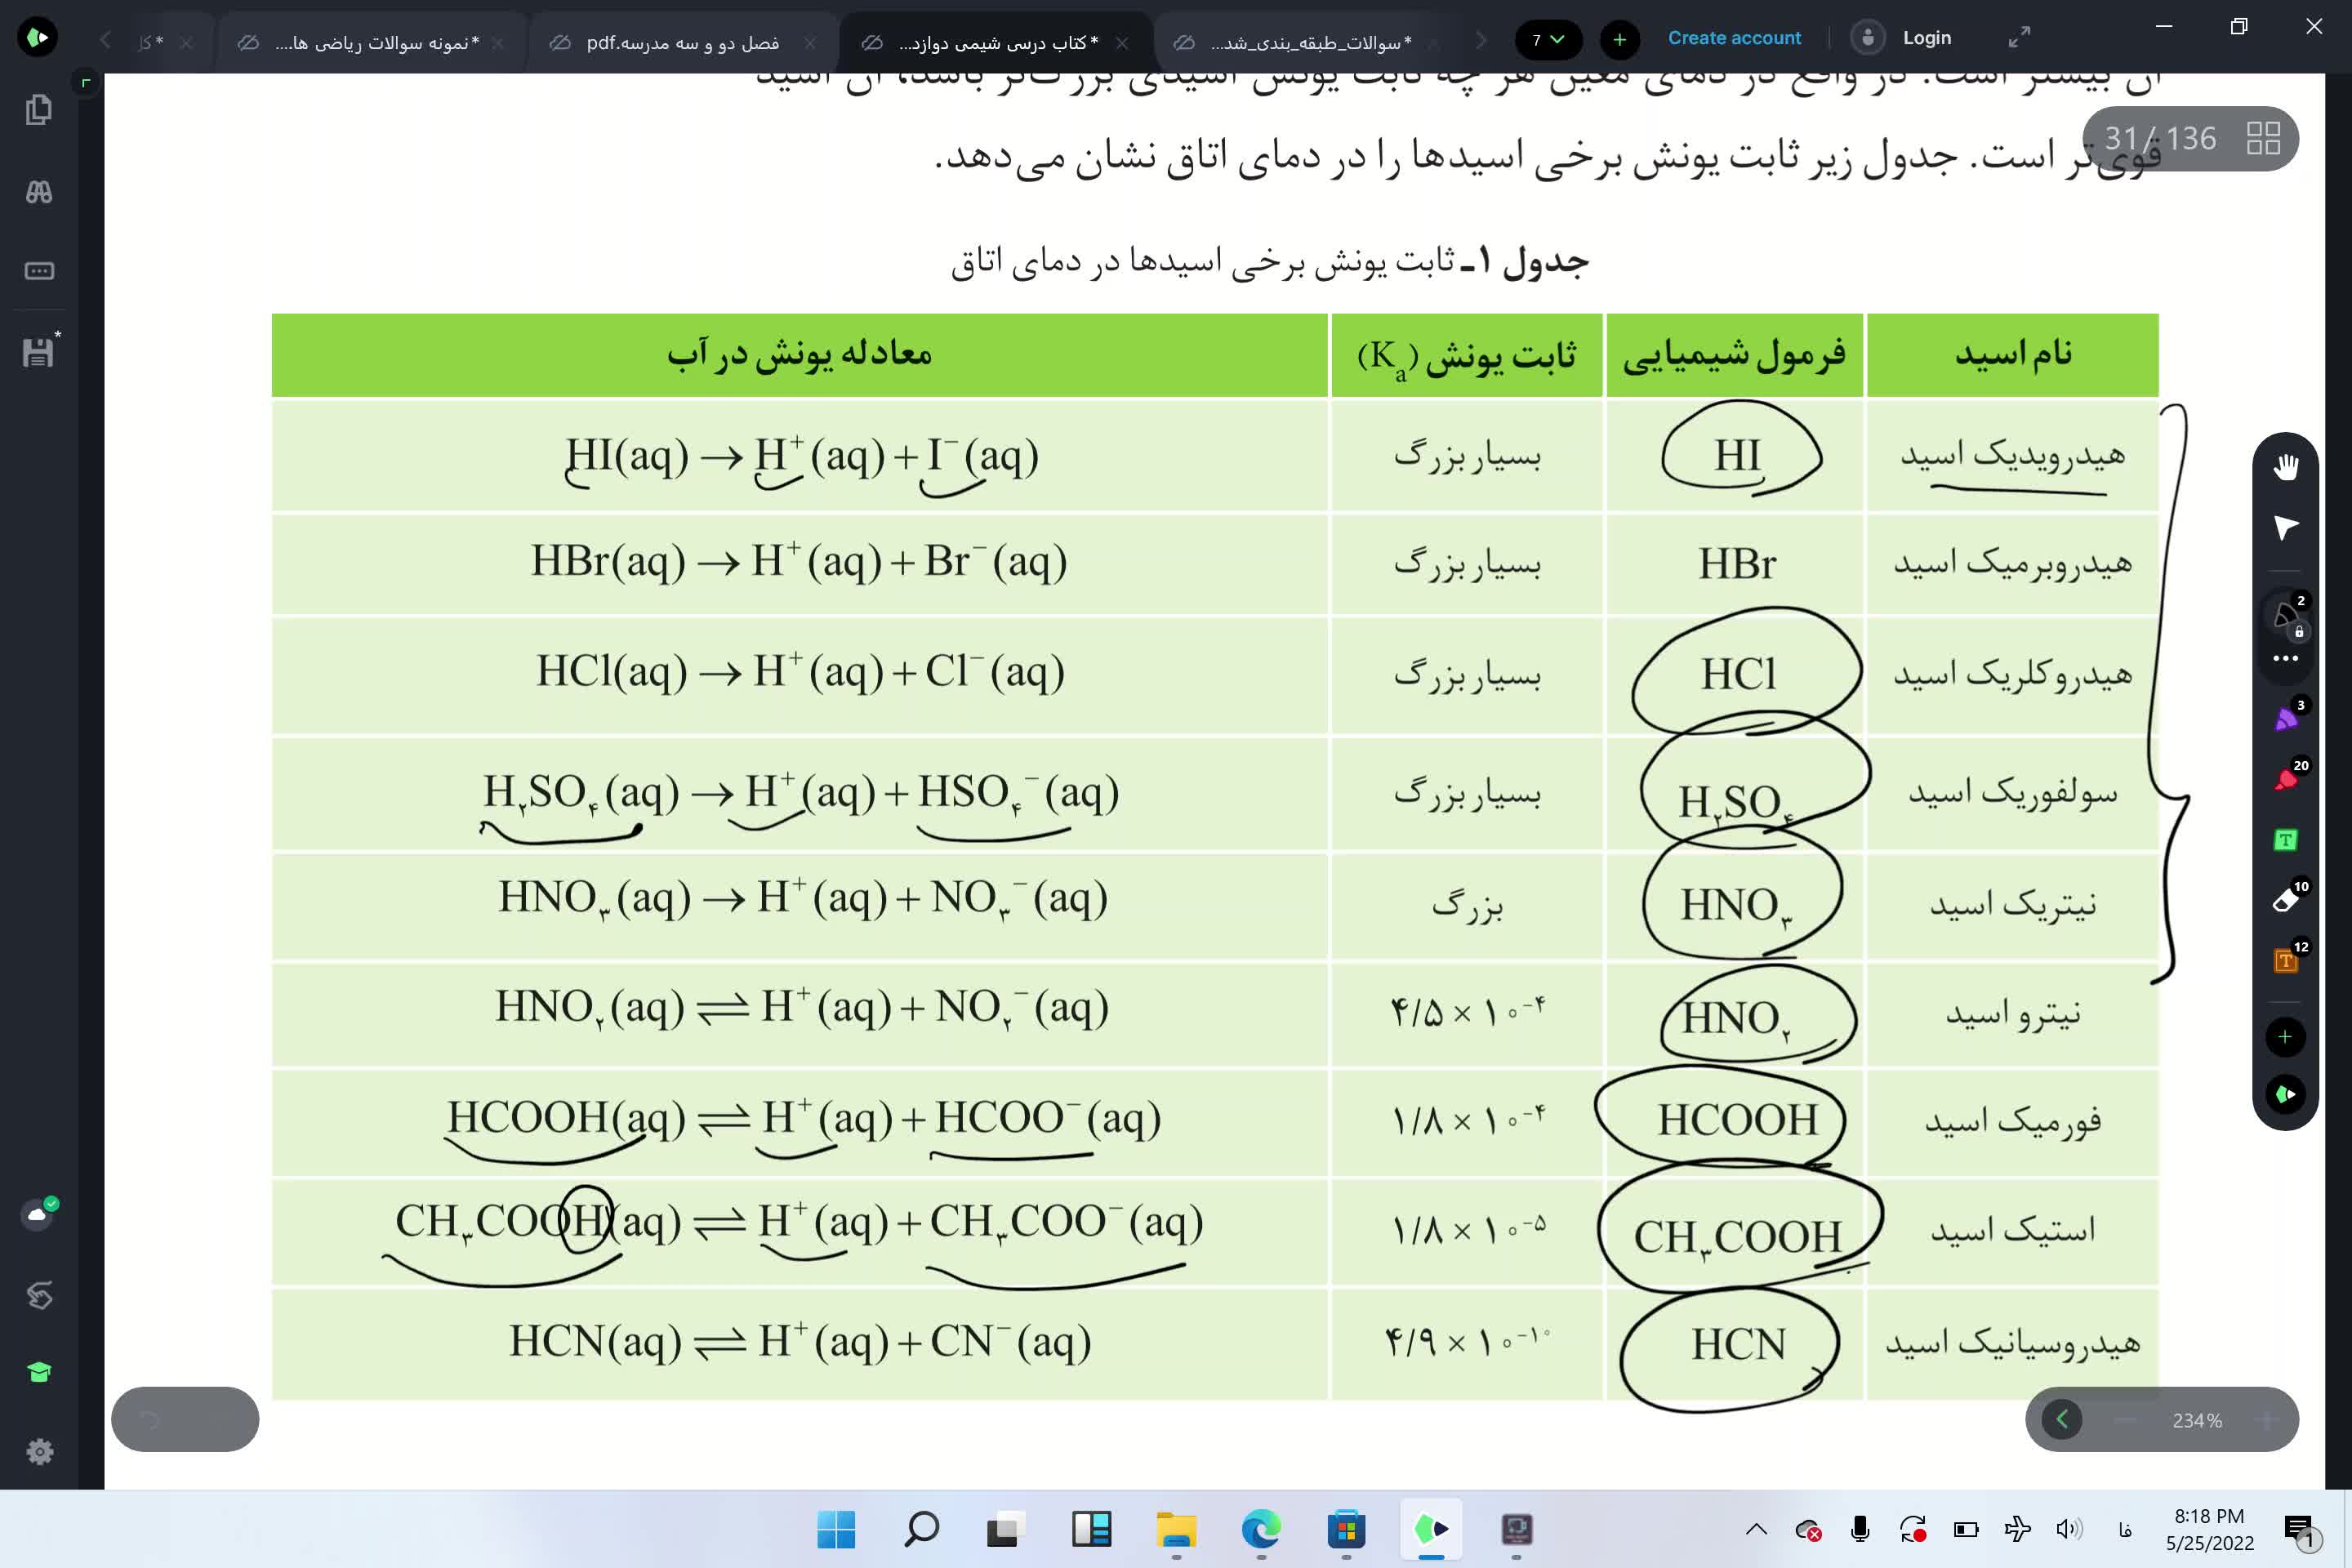2352x1568 pixels.
Task: Open the binoculars search panel
Action: coord(39,192)
